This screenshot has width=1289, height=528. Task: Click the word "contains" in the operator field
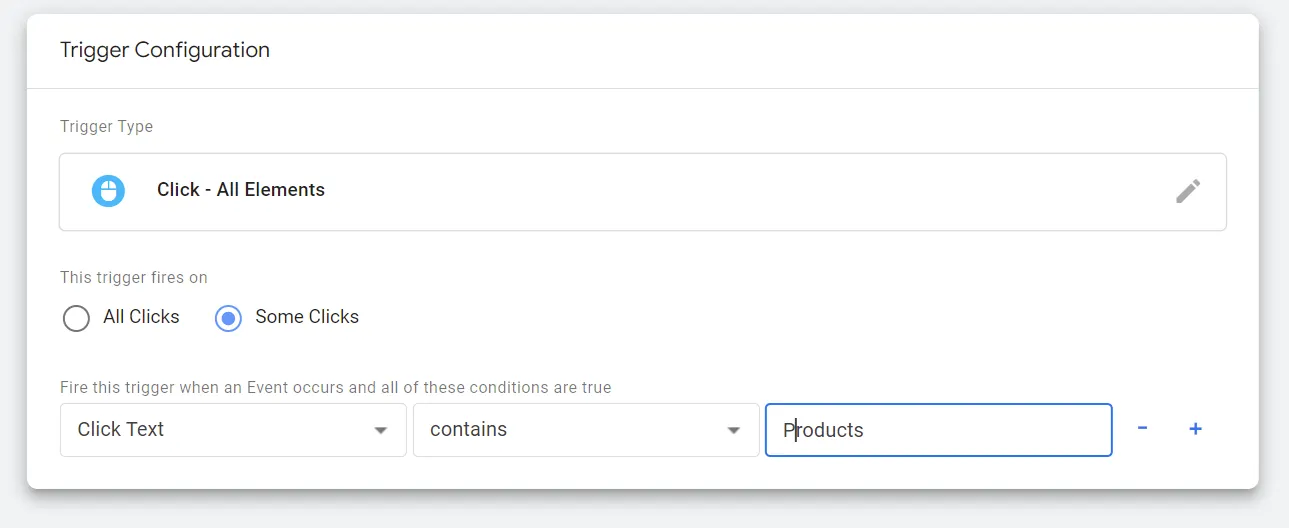point(468,430)
